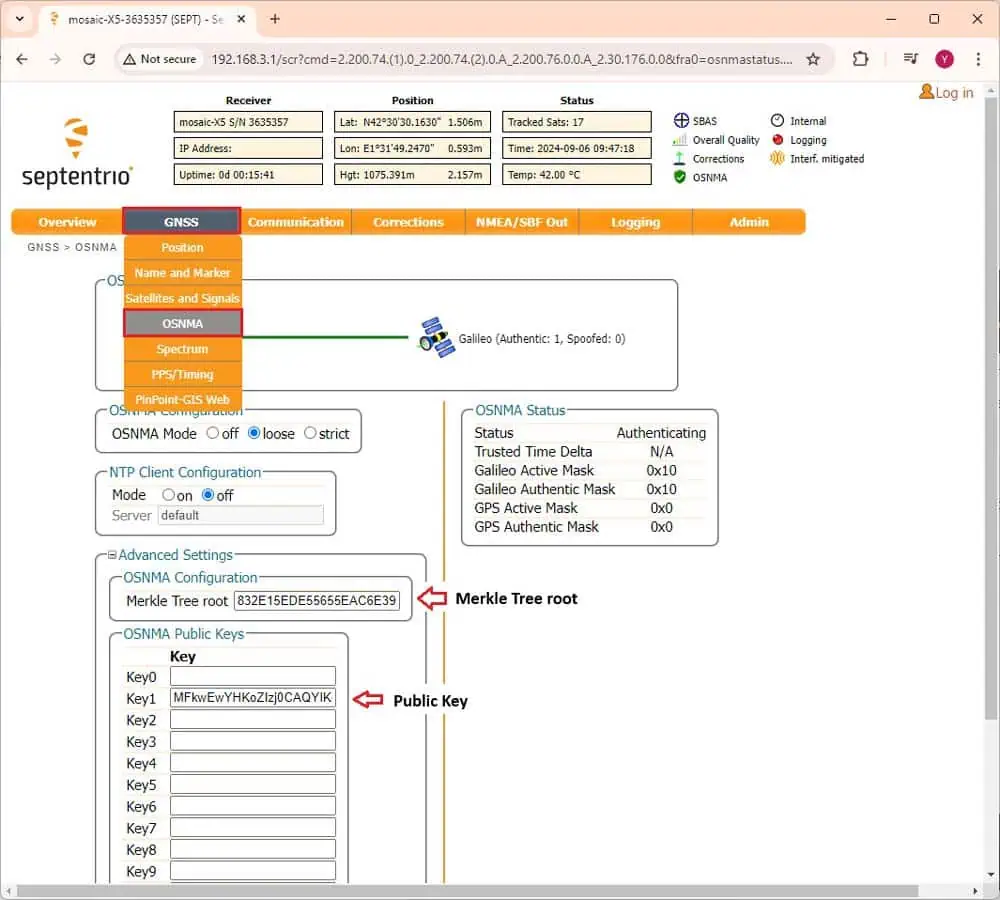The width and height of the screenshot is (1000, 900).
Task: Click the red Logging indicator icon
Action: (x=777, y=140)
